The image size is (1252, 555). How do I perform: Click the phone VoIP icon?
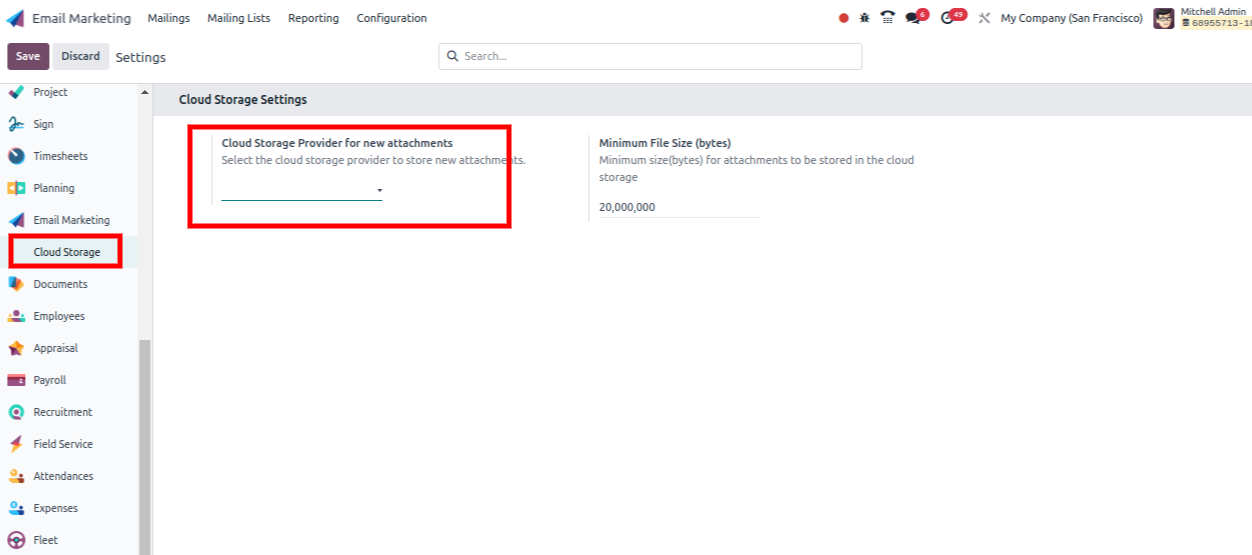coord(887,18)
